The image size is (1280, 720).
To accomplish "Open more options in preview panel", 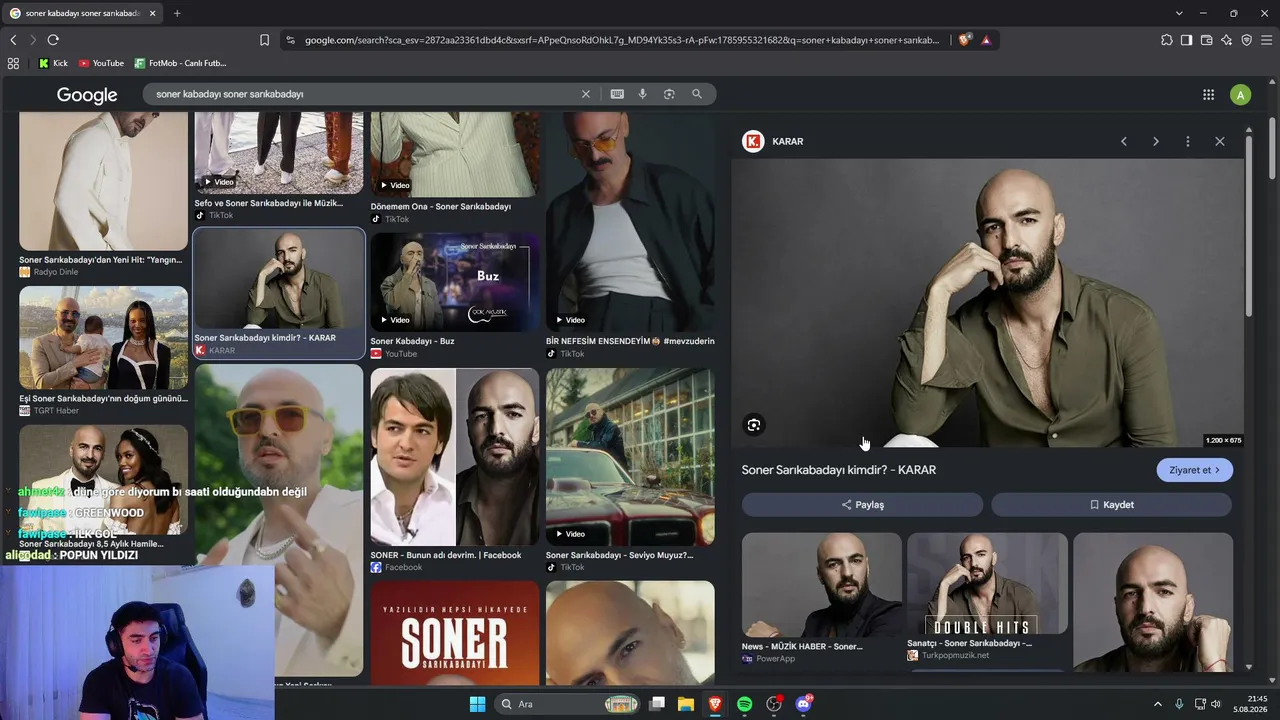I will [1188, 141].
